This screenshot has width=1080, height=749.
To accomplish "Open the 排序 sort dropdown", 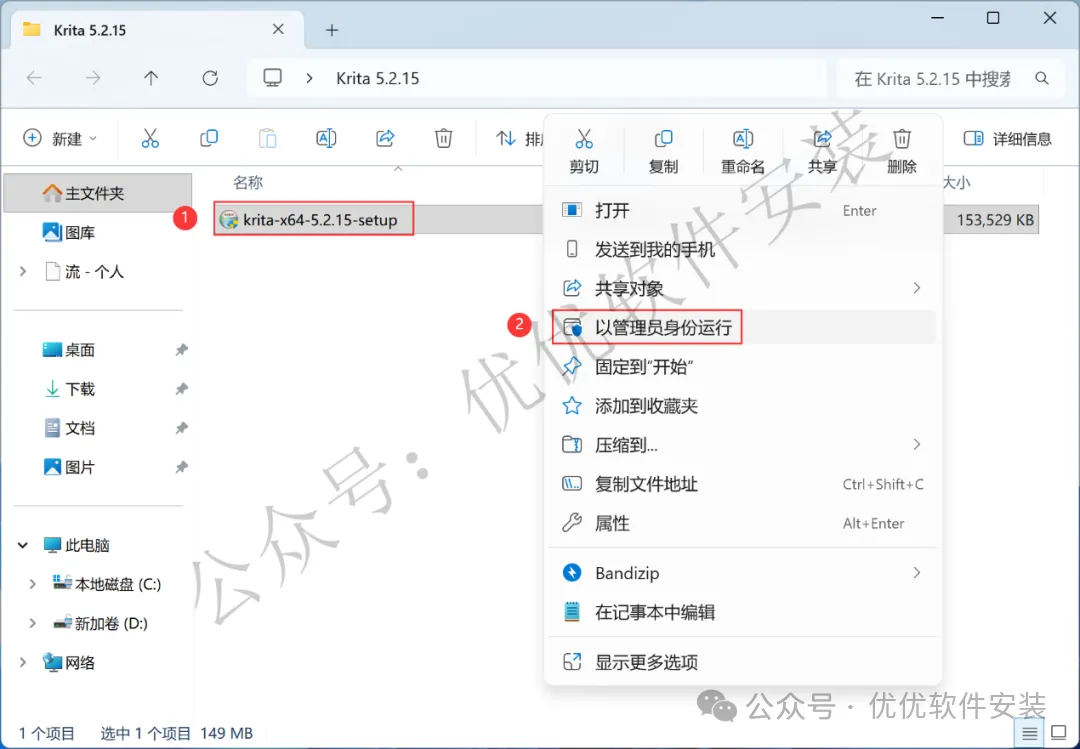I will [x=520, y=138].
